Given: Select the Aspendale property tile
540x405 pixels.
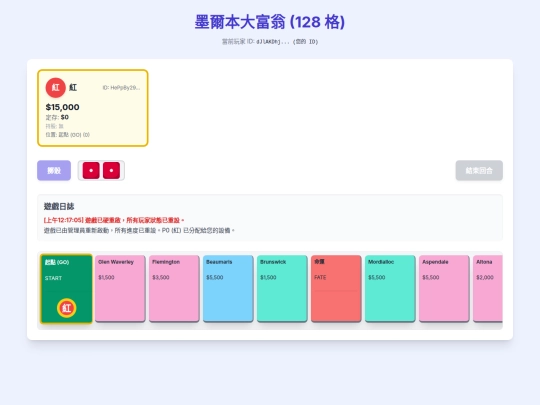Looking at the screenshot, I should [x=444, y=289].
